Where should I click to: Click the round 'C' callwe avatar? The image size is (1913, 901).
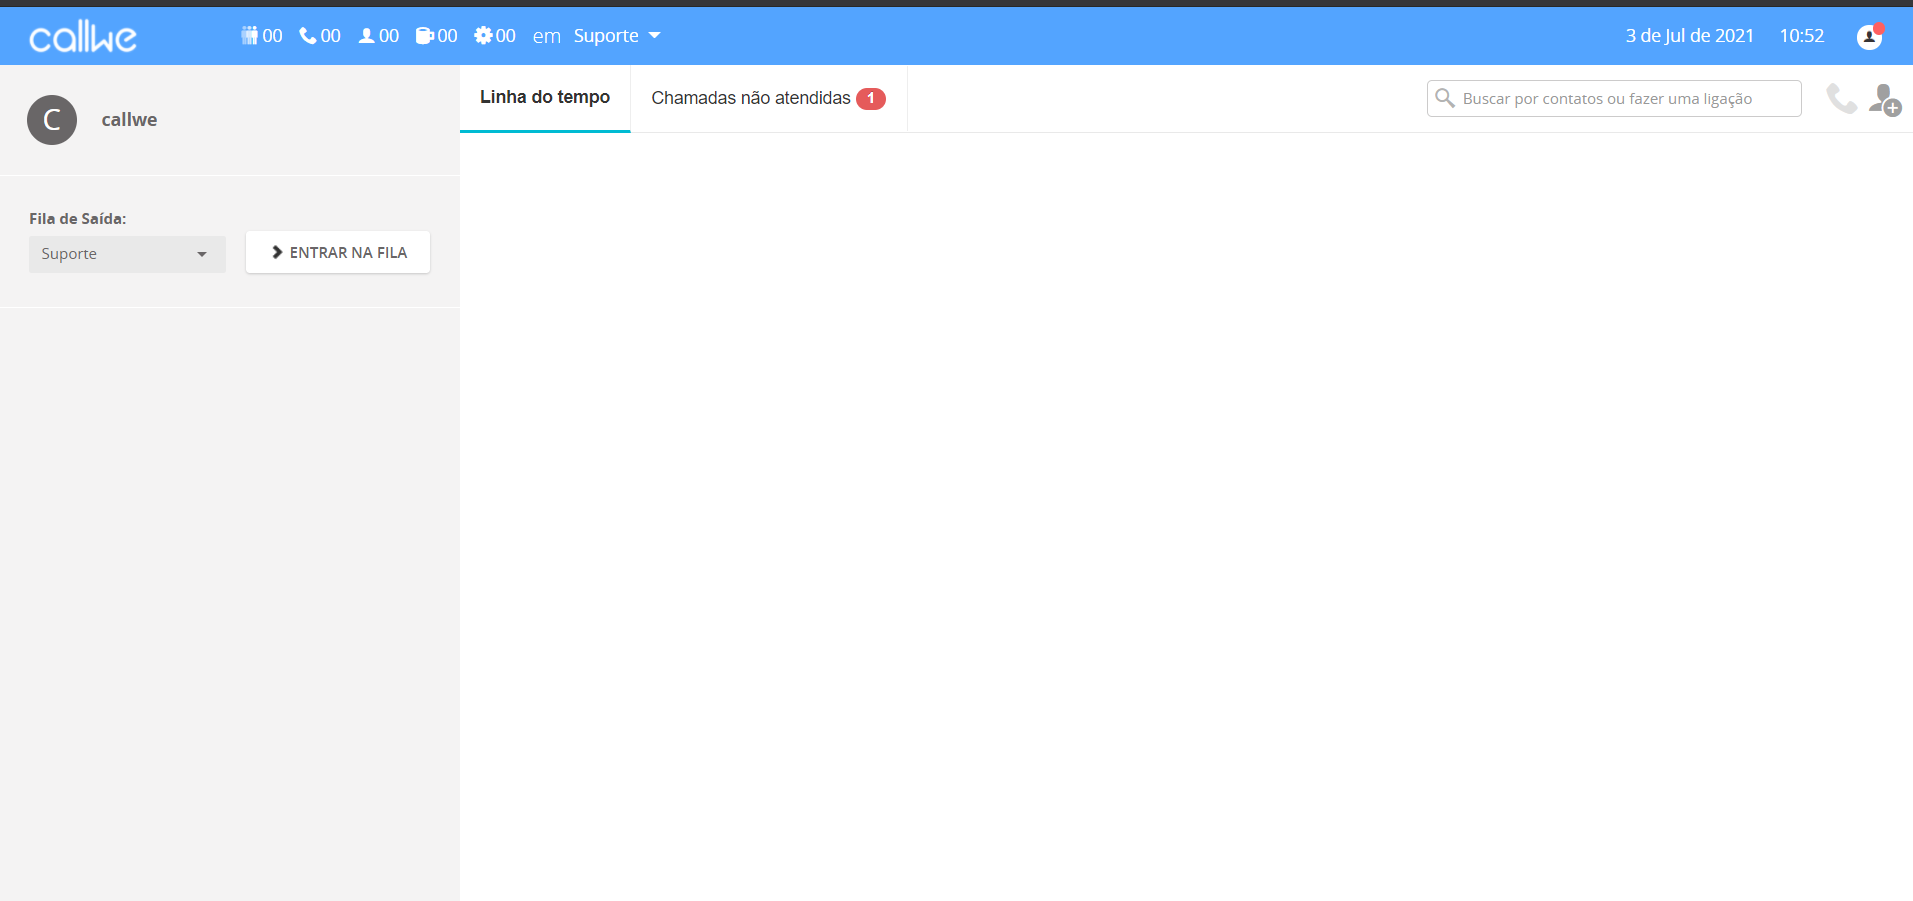(x=52, y=120)
